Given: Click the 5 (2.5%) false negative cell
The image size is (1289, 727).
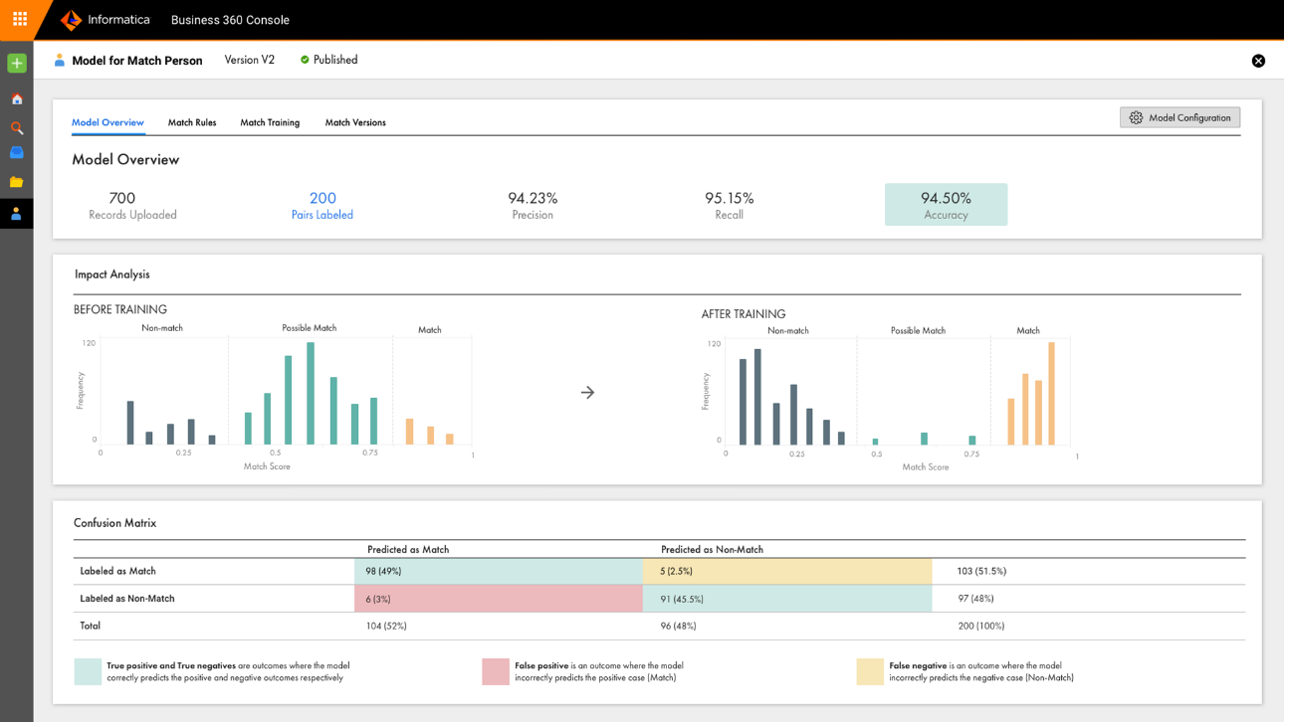Looking at the screenshot, I should click(x=787, y=571).
